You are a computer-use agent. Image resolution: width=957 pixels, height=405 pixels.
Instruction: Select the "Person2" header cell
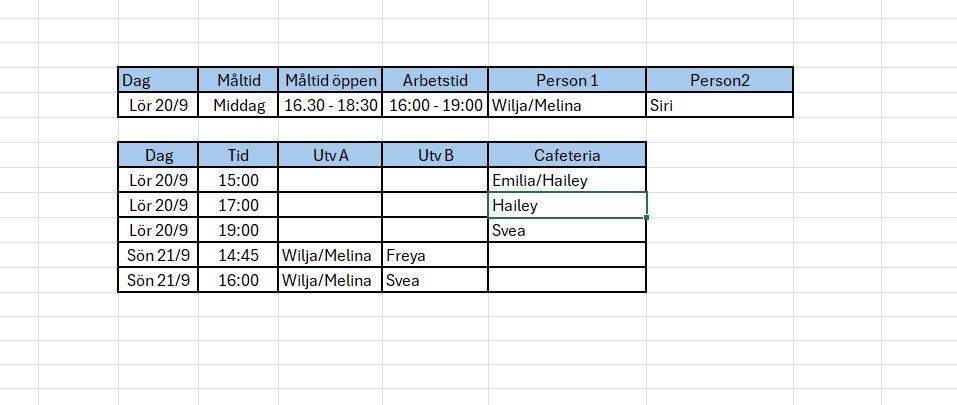719,80
